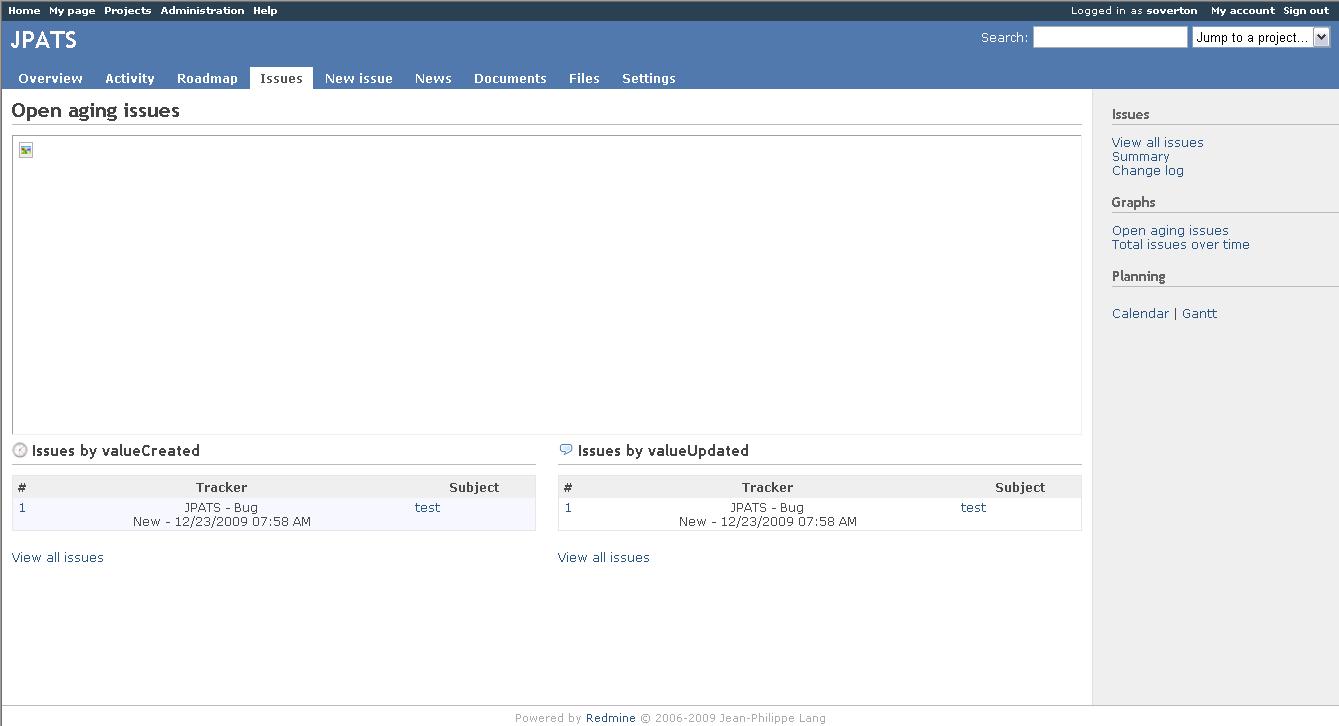This screenshot has height=726, width=1339.
Task: Open the Summary sidebar link
Action: 1140,156
